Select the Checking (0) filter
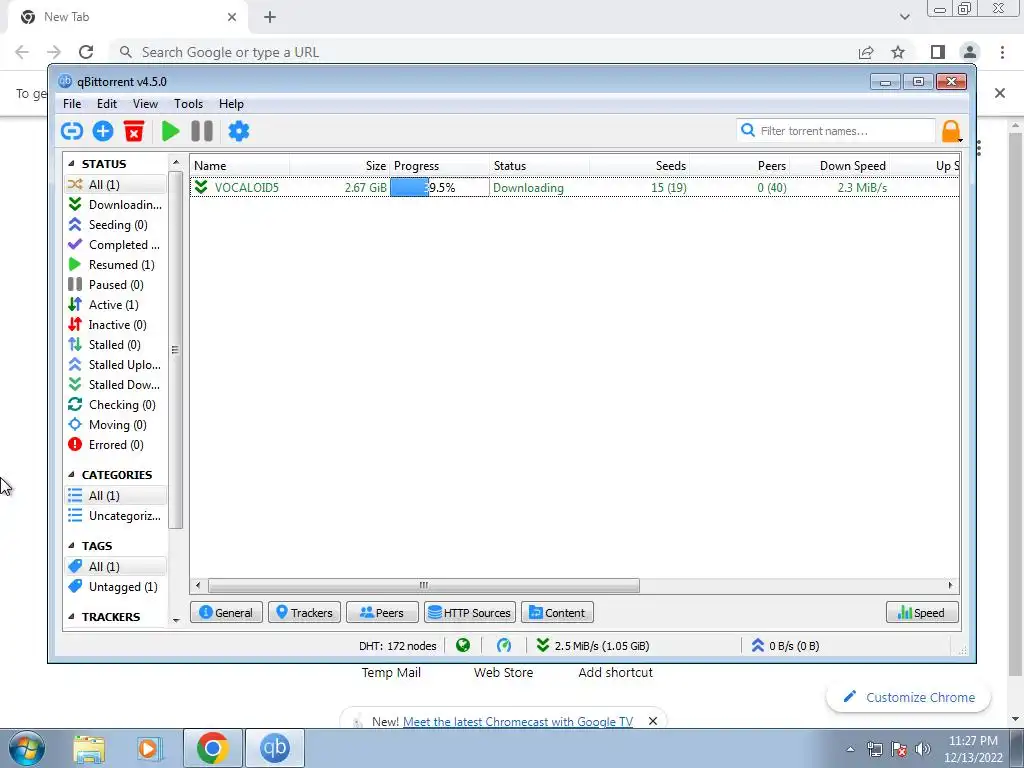The image size is (1024, 768). pyautogui.click(x=116, y=405)
